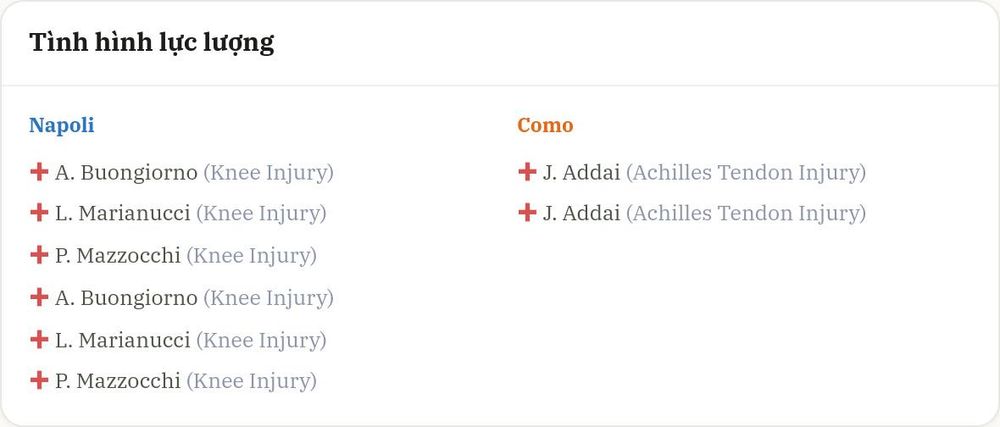The height and width of the screenshot is (427, 1000).
Task: Click the red cross beside first J. Addai
Action: [527, 172]
